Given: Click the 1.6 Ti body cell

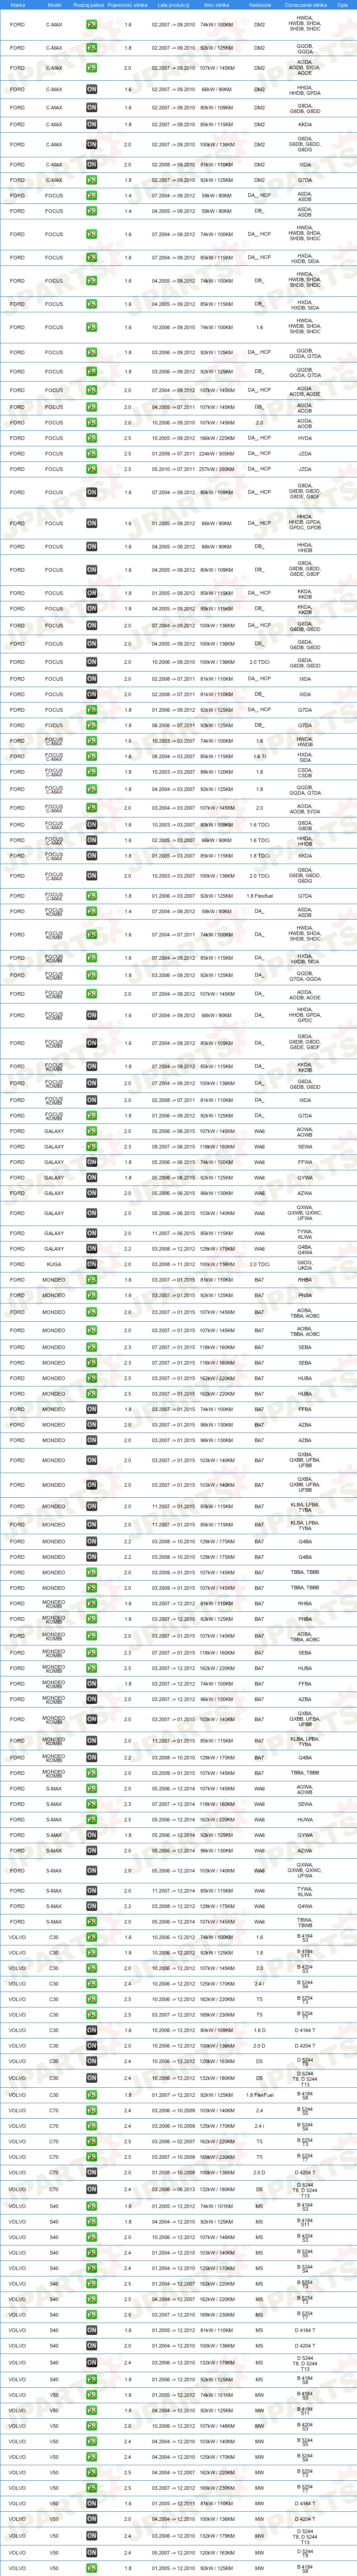Looking at the screenshot, I should tap(260, 757).
